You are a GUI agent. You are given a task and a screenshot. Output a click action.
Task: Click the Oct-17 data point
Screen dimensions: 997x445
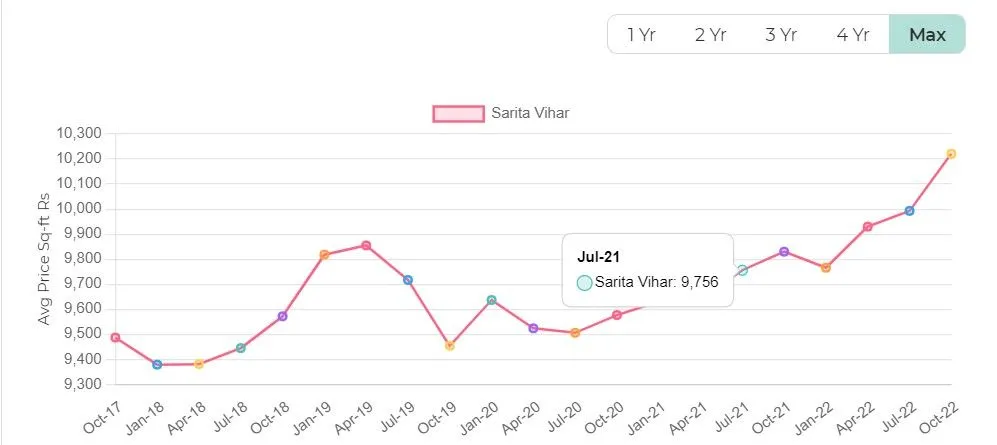[115, 338]
